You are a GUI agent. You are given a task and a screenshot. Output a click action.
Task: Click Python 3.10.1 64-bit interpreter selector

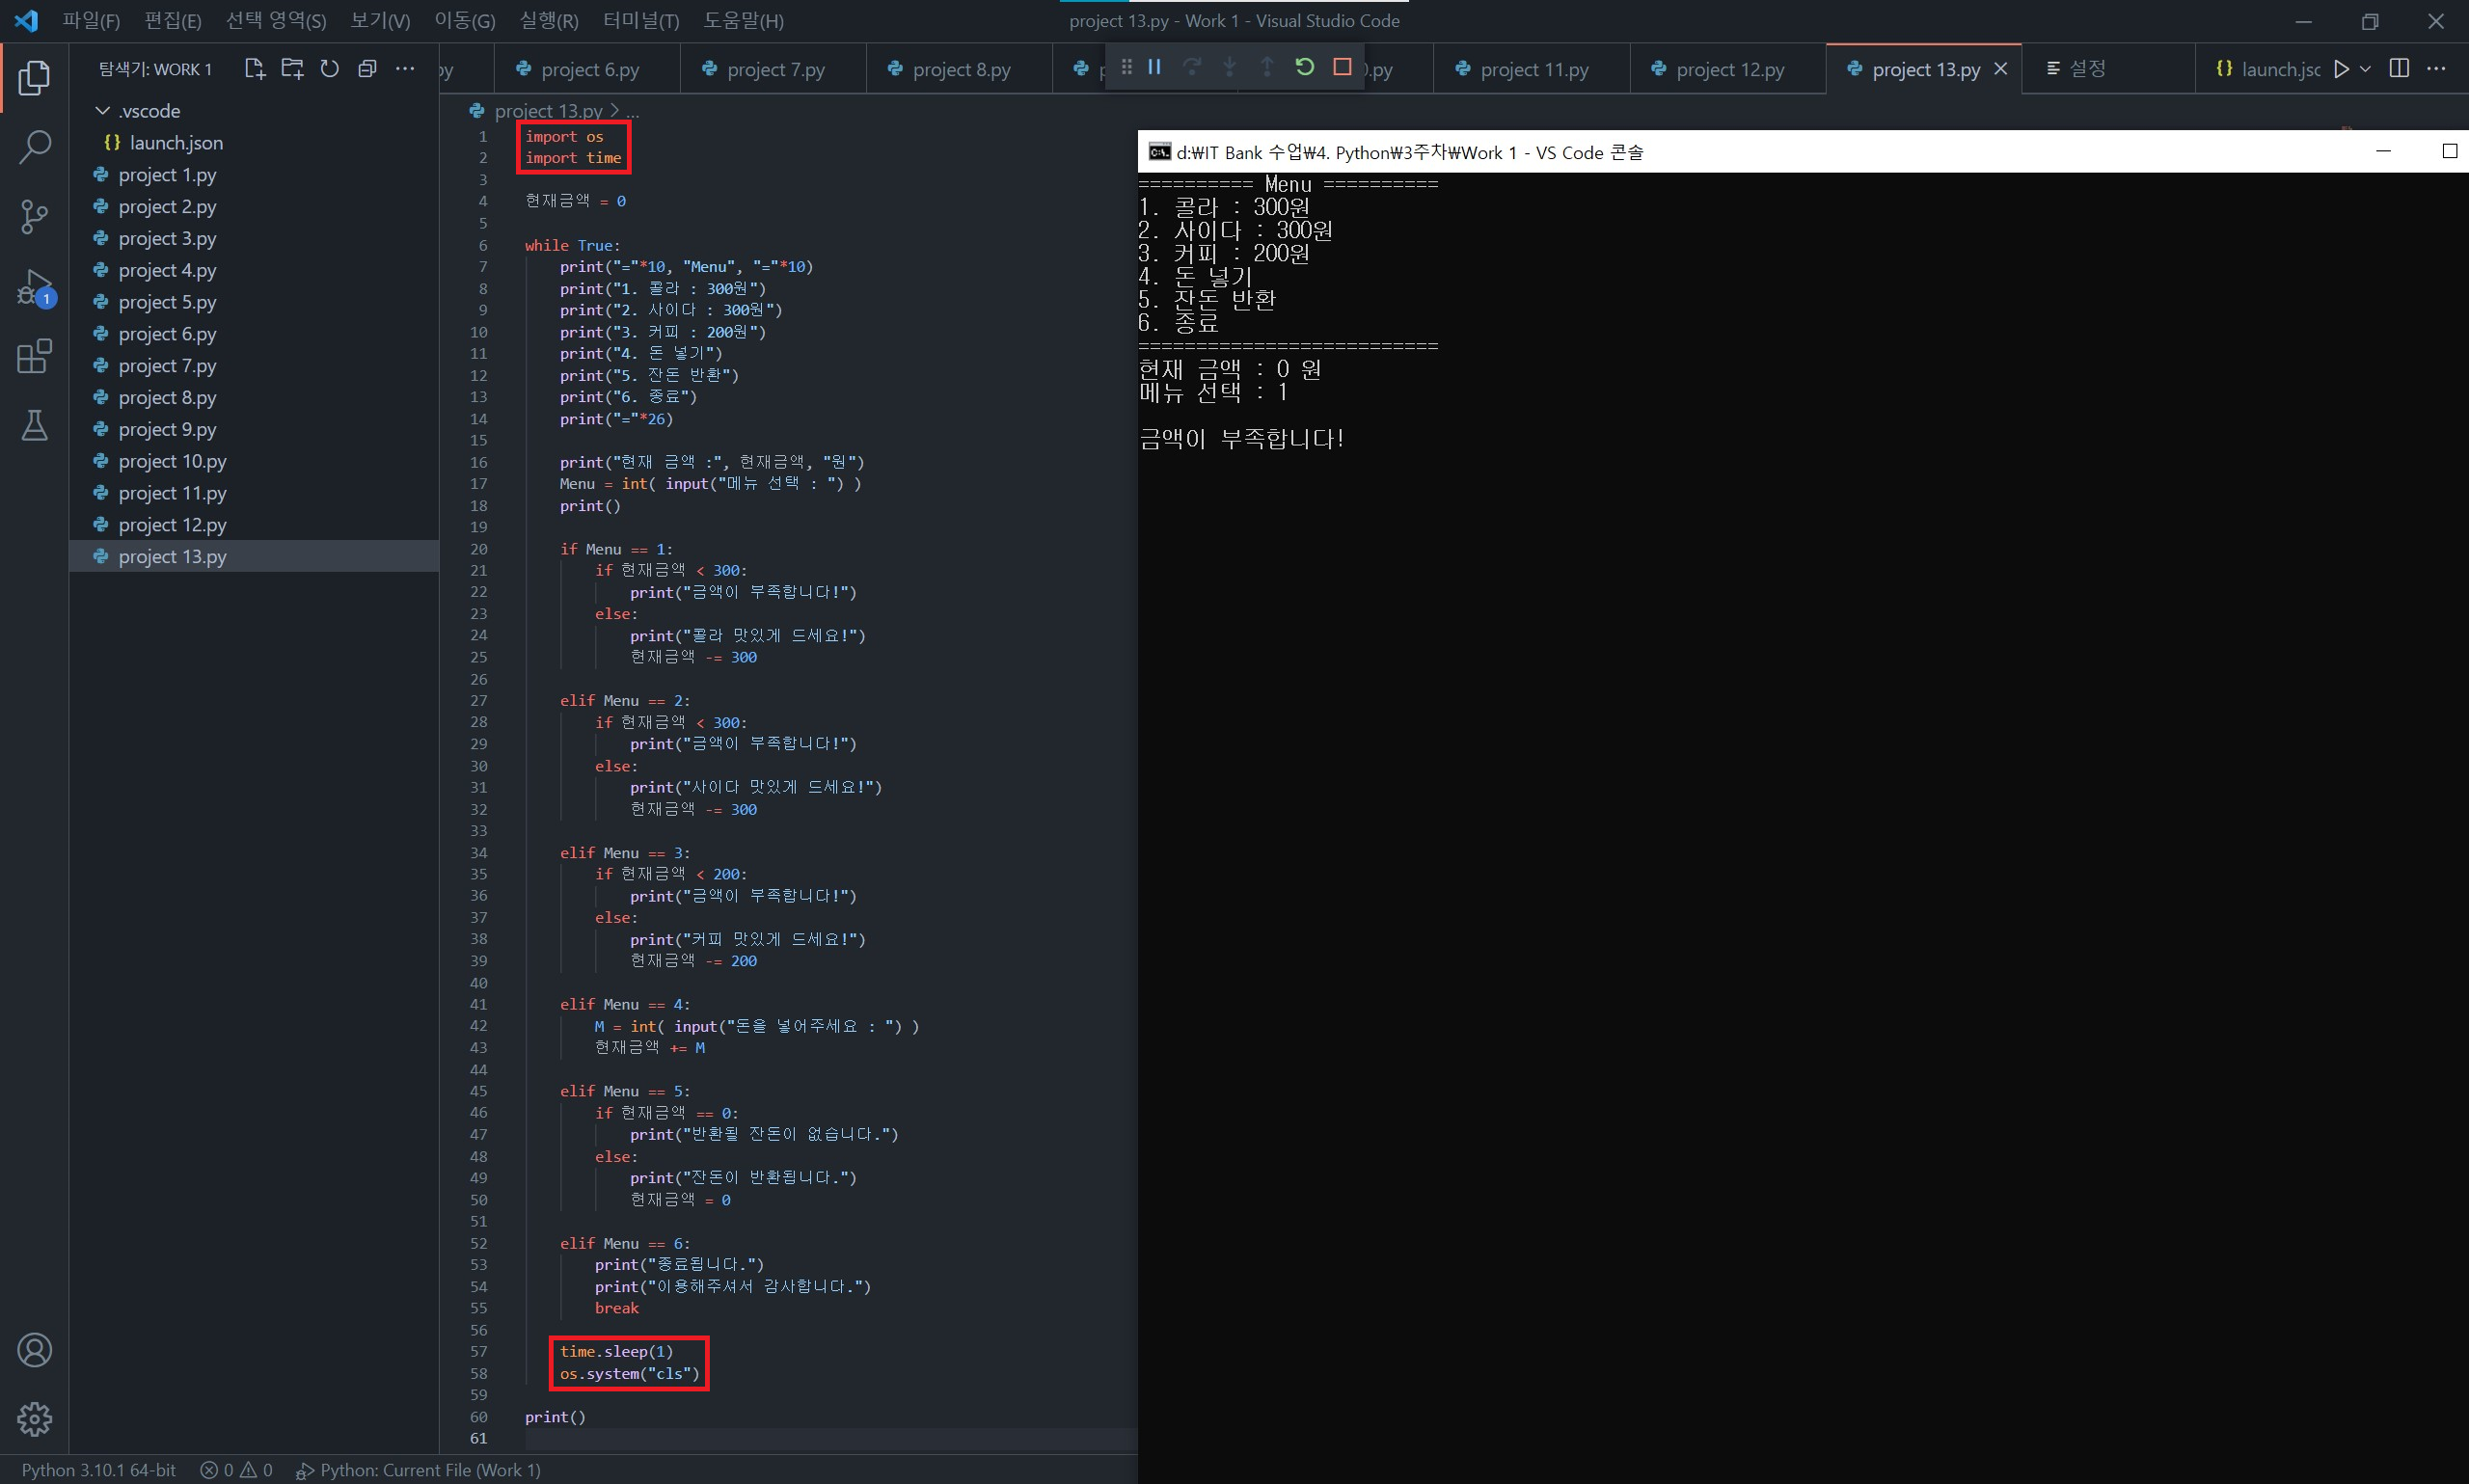coord(98,1469)
